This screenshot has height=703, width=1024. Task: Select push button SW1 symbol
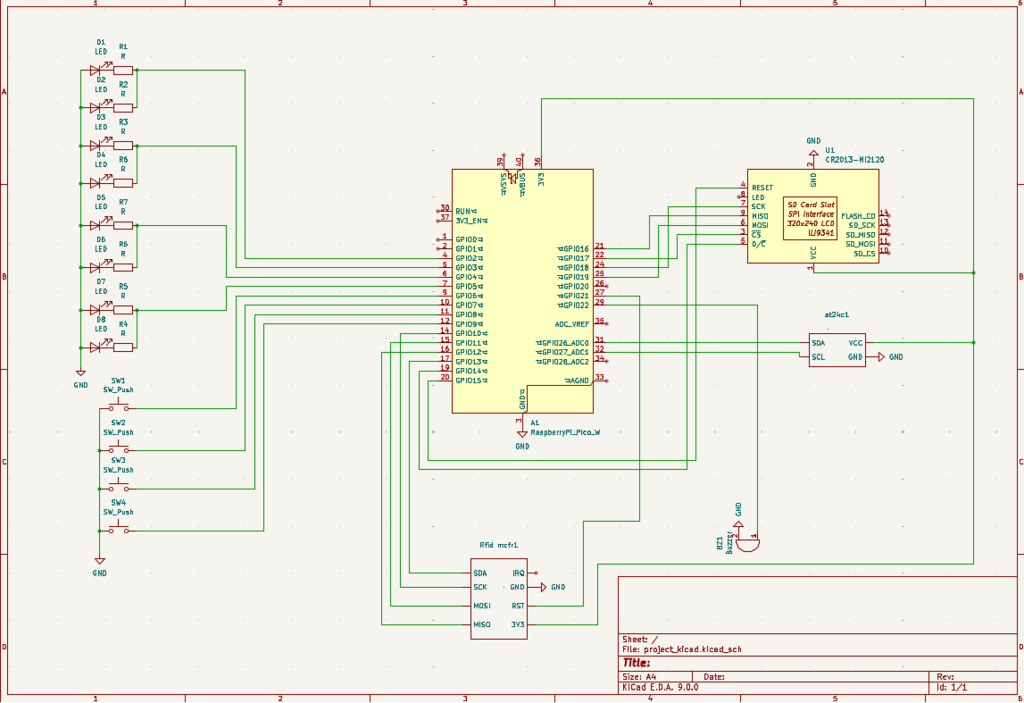(x=118, y=406)
